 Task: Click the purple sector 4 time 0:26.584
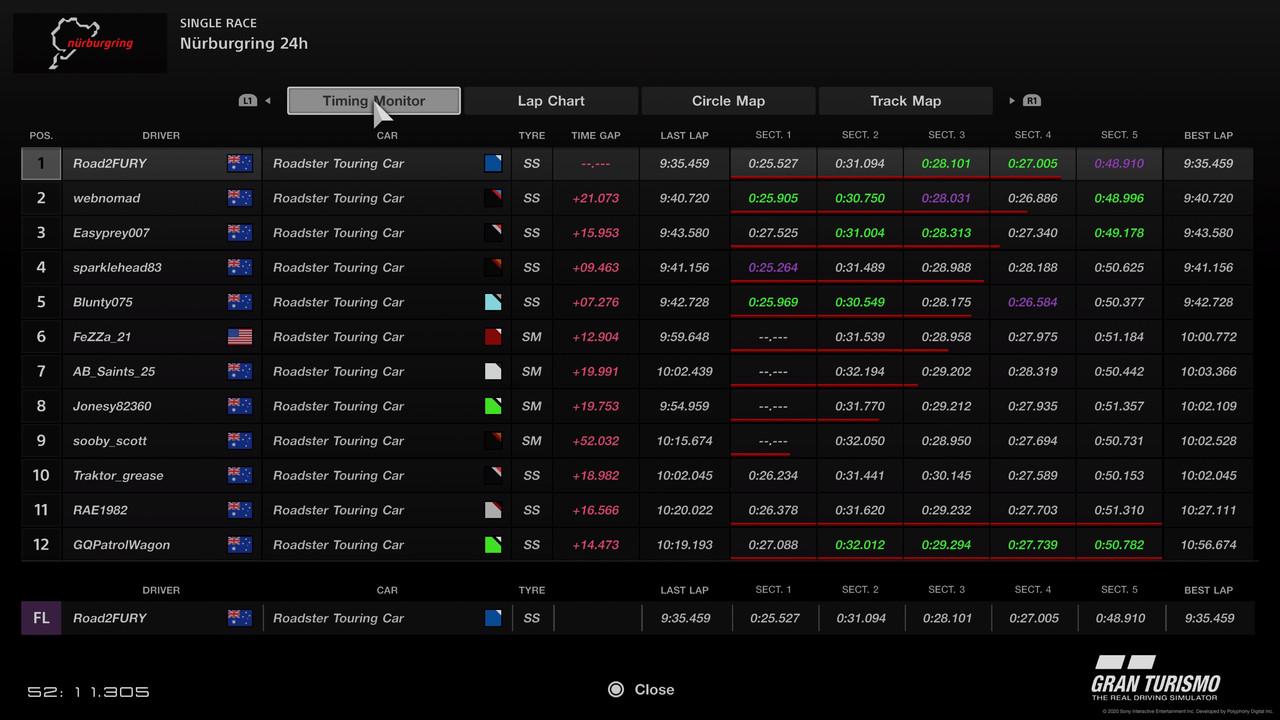pyautogui.click(x=1033, y=302)
